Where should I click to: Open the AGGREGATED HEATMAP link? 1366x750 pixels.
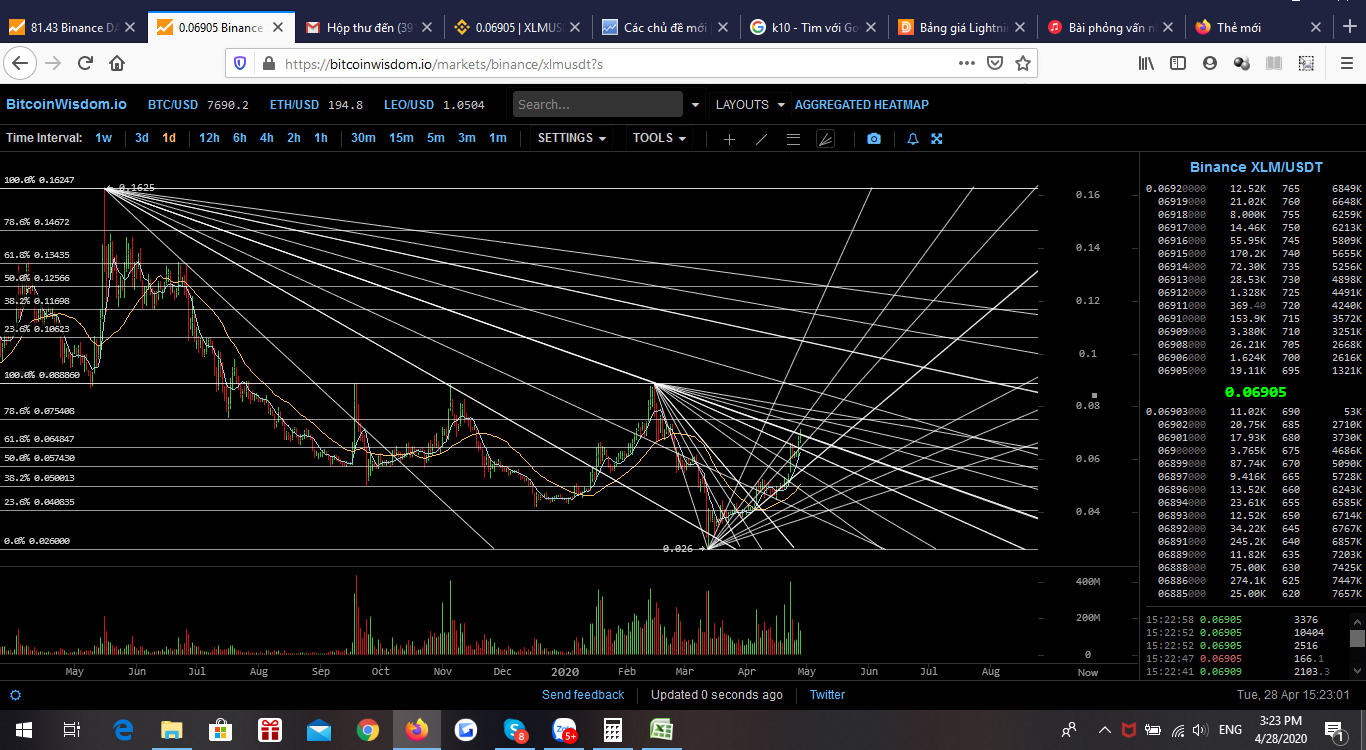(862, 104)
